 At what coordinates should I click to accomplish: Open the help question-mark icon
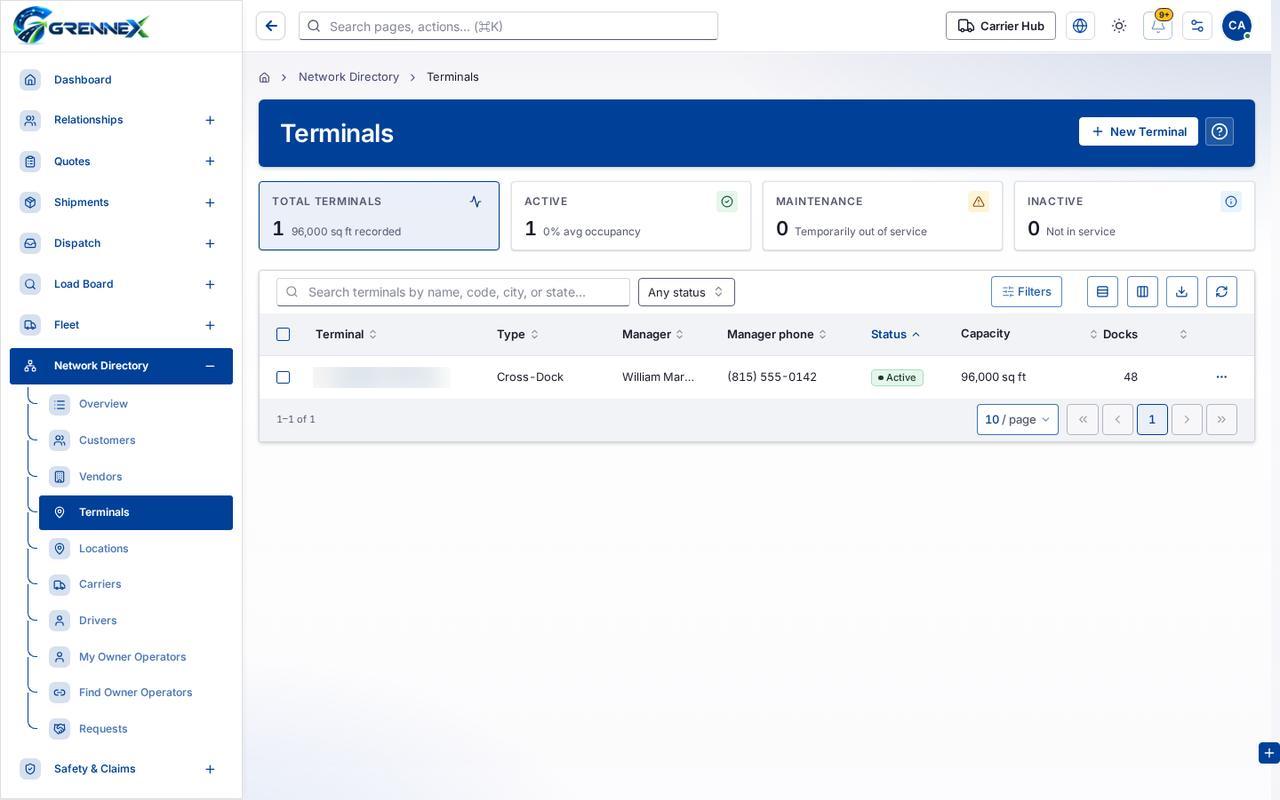click(x=1219, y=132)
